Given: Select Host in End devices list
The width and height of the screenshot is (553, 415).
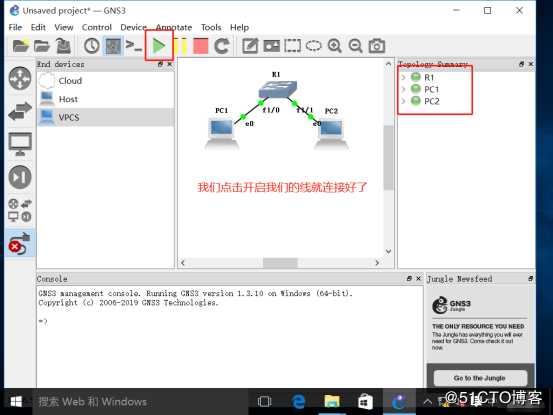Looking at the screenshot, I should [106, 99].
